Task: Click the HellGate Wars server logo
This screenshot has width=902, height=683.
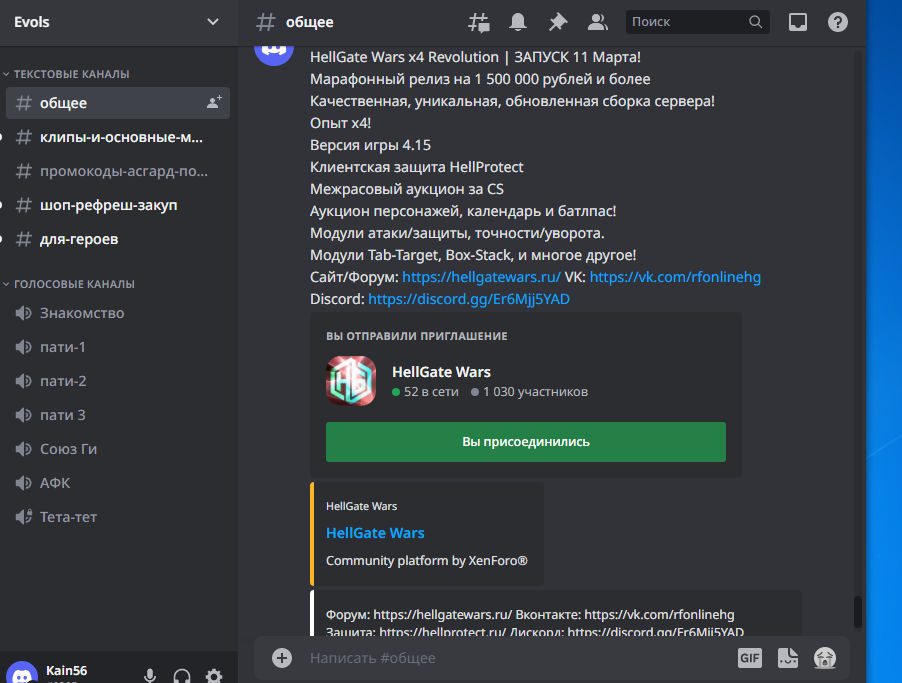Action: click(x=351, y=381)
